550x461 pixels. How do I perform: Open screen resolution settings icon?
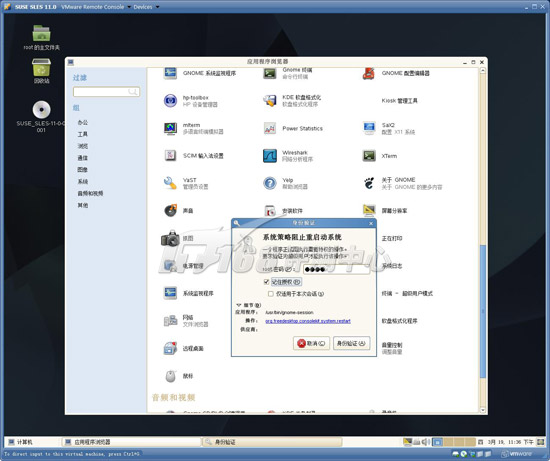point(369,211)
